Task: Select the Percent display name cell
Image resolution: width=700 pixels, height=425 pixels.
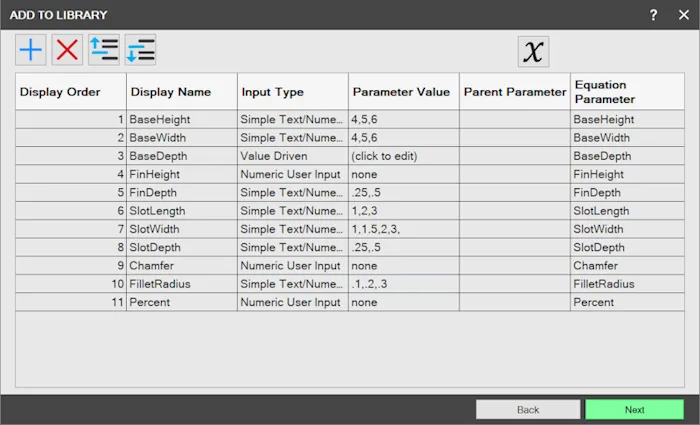Action: (182, 303)
